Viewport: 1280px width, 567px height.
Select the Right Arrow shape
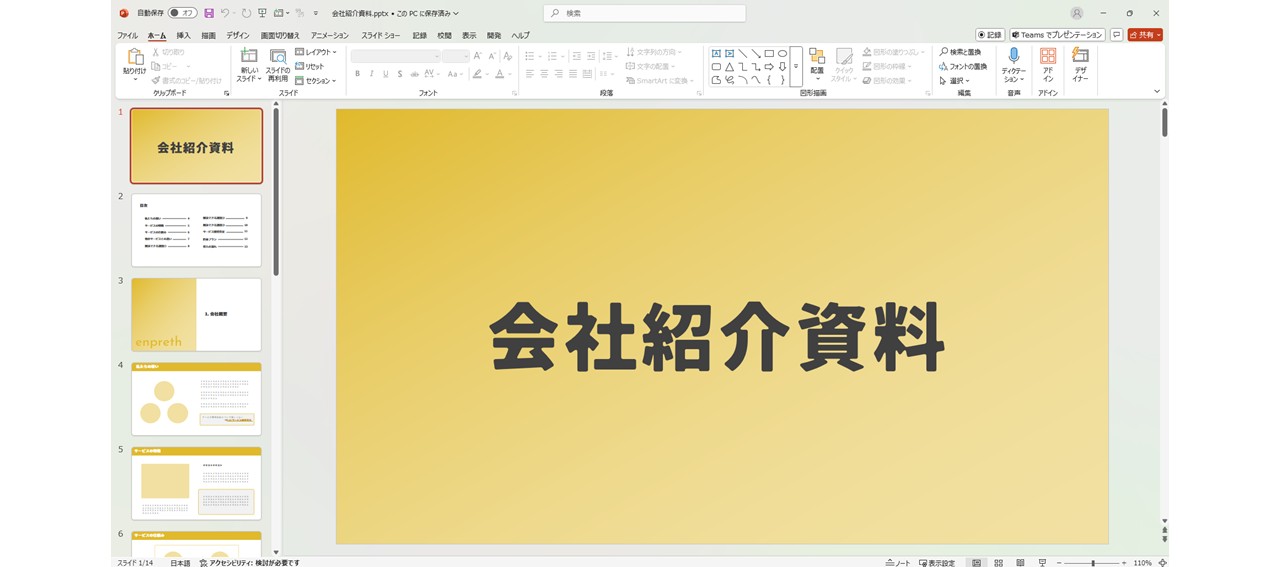tap(768, 67)
